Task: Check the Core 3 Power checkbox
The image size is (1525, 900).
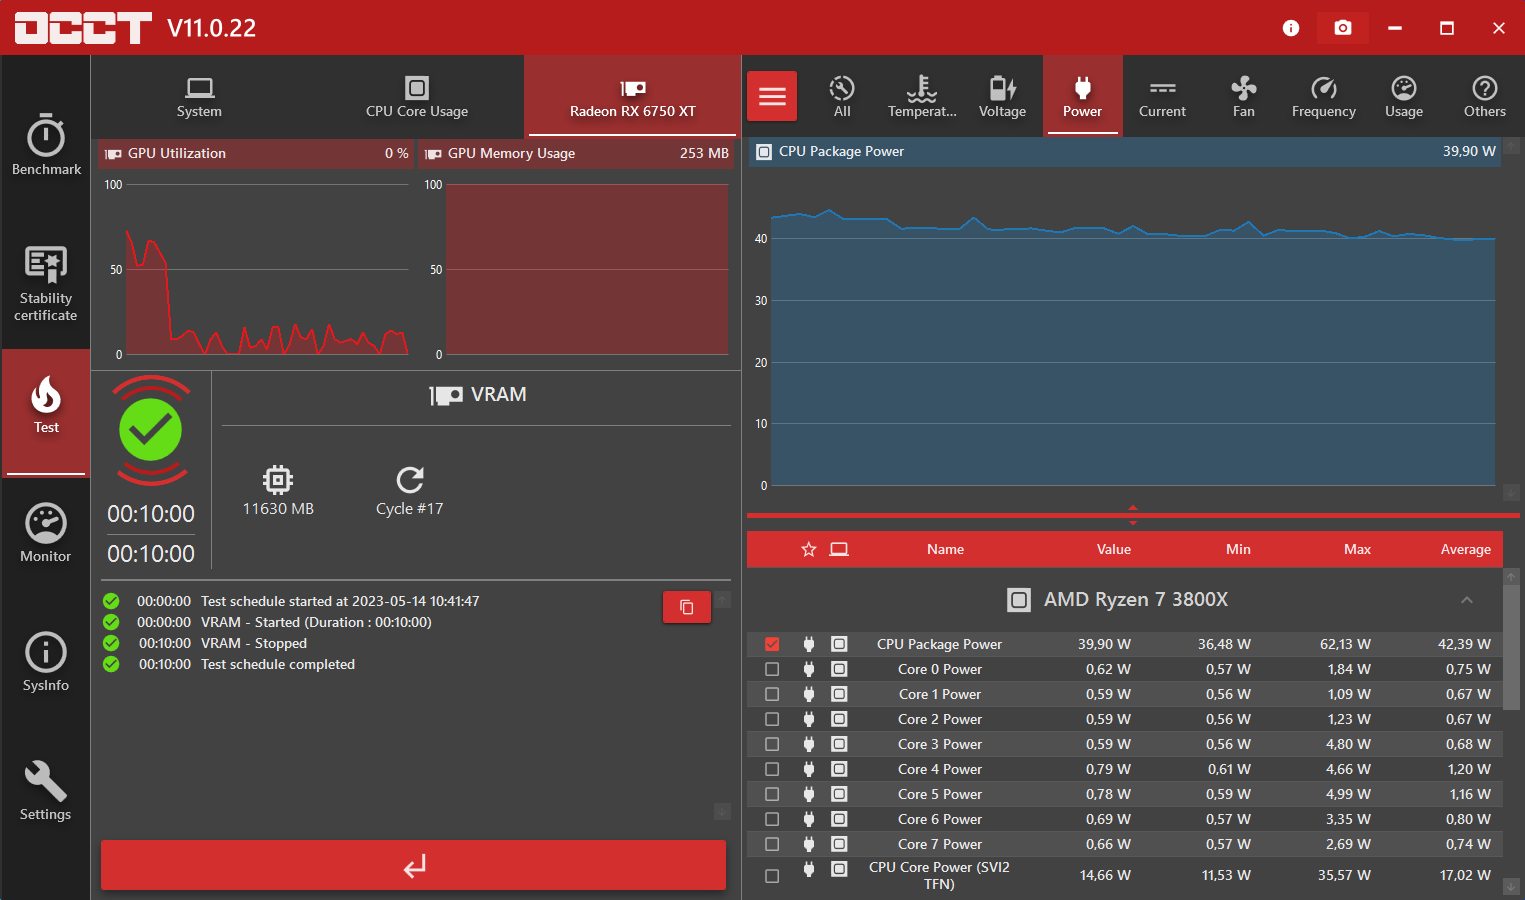Action: pos(772,744)
